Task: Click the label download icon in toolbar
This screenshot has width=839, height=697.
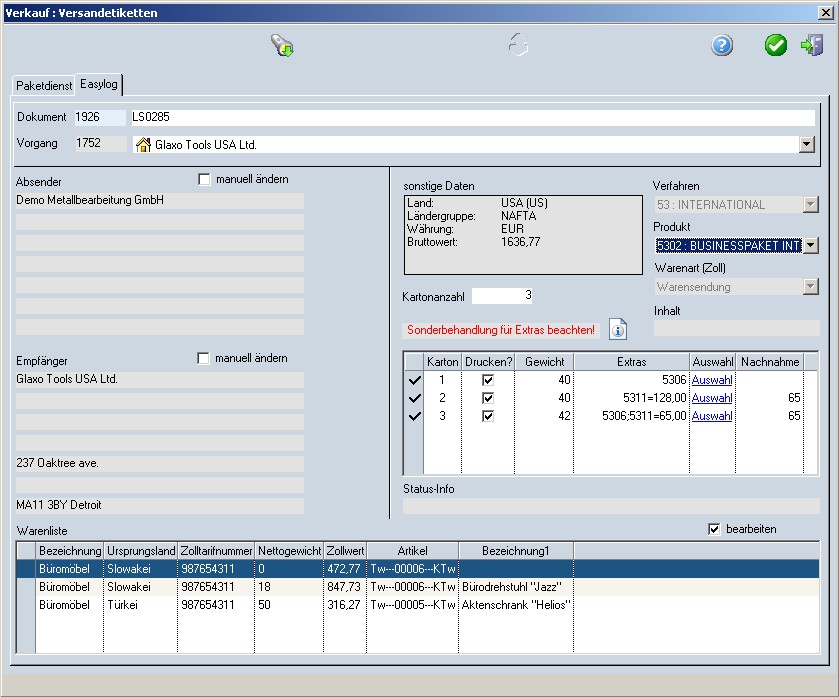Action: point(282,46)
